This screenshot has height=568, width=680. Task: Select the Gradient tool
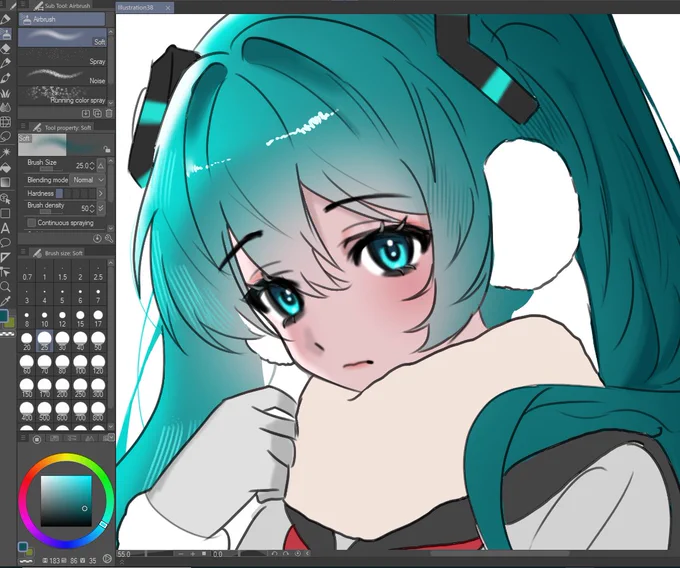5,182
